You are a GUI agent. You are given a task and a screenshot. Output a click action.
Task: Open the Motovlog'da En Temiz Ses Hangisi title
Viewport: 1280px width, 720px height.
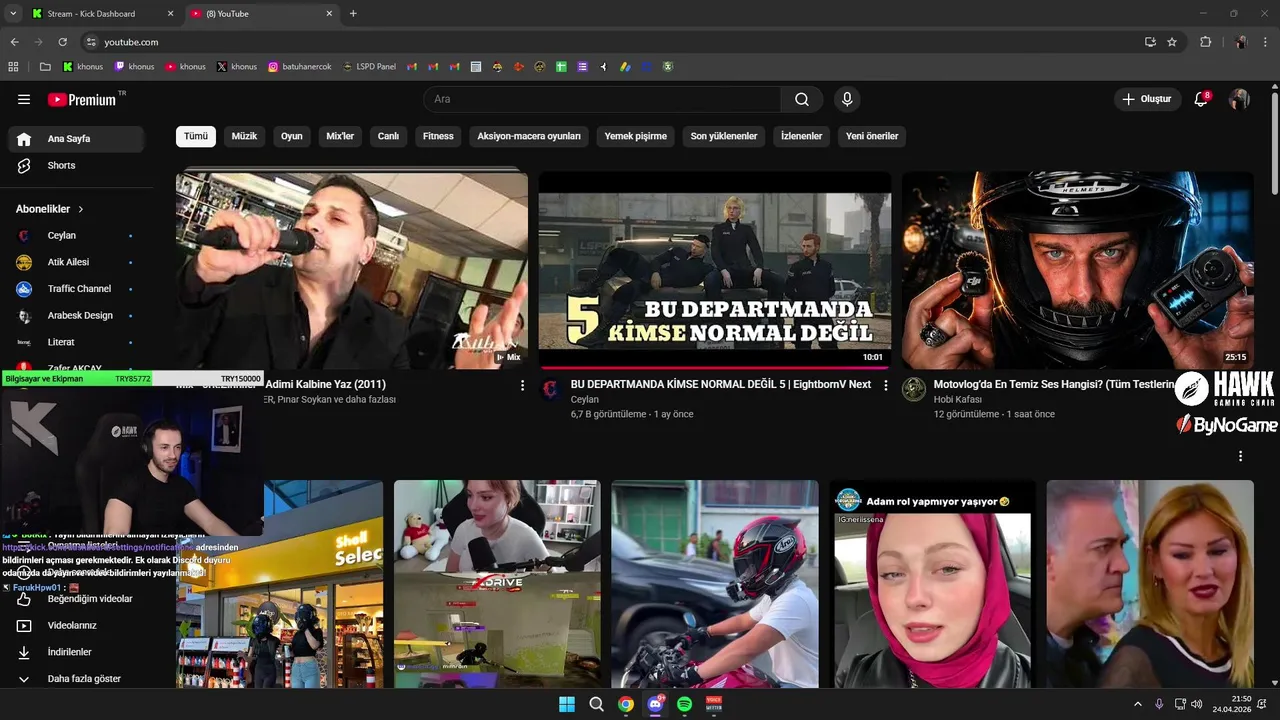pyautogui.click(x=1053, y=384)
